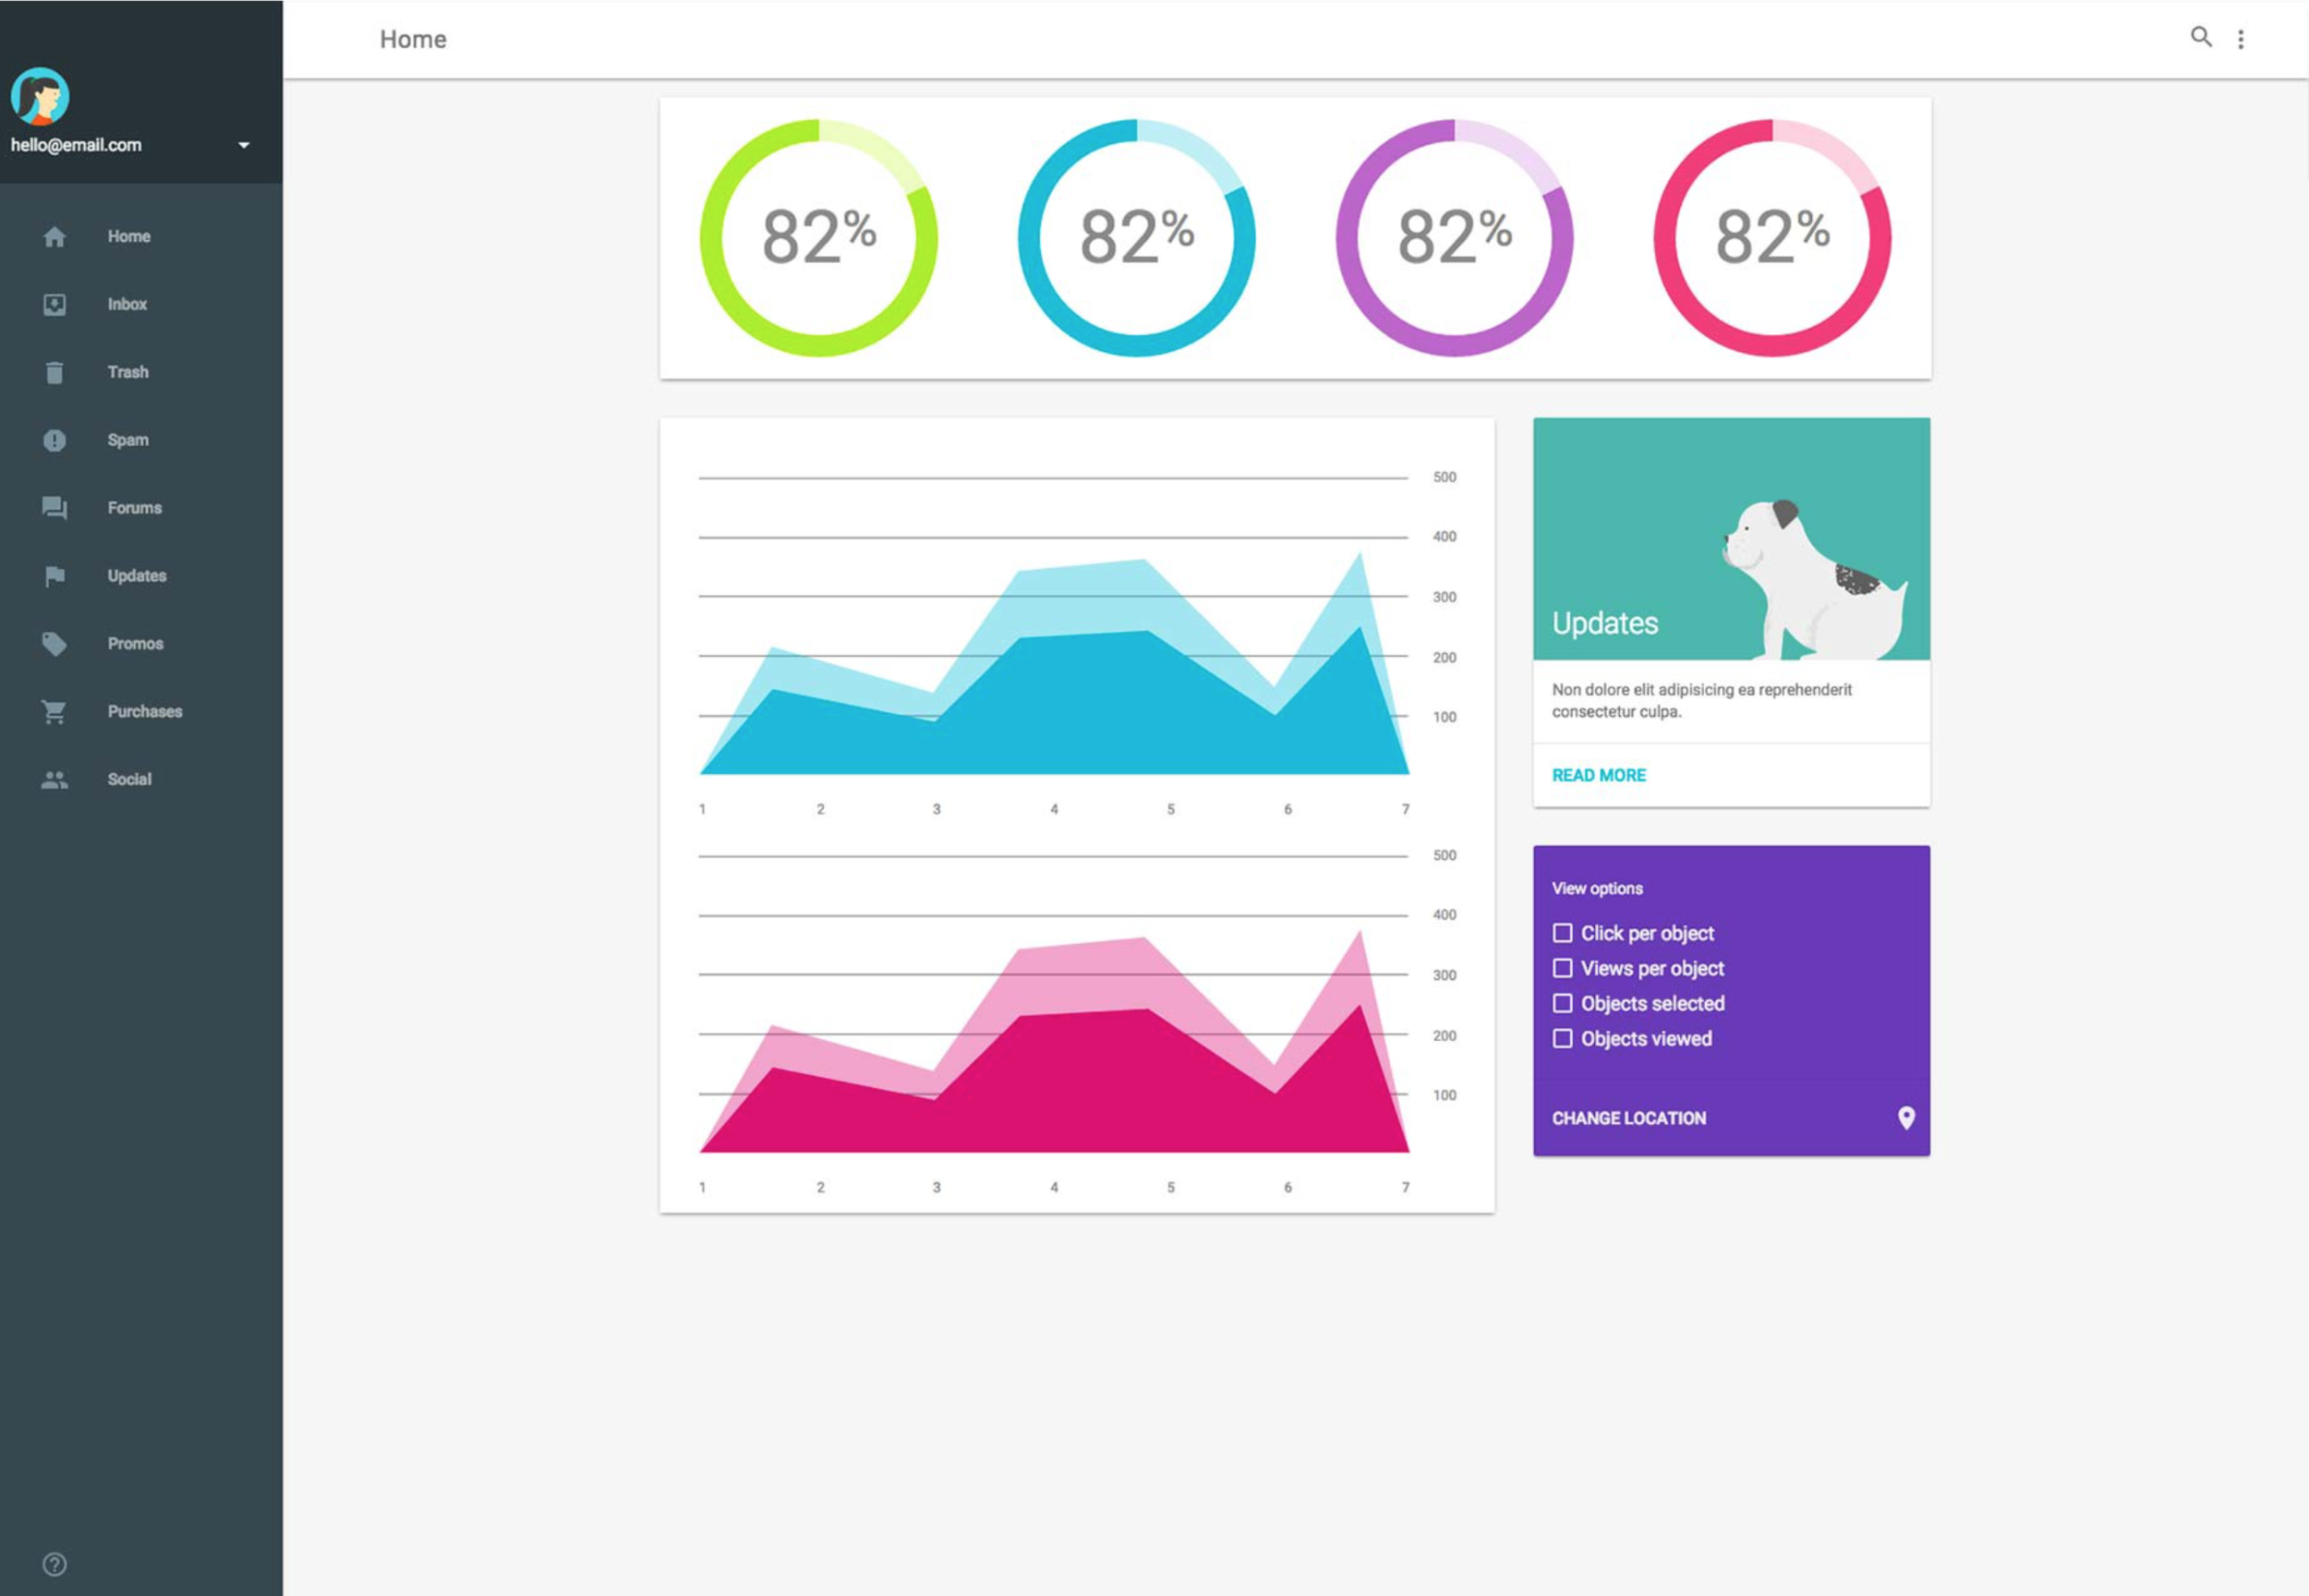Click the CHANGE LOCATION button
The image size is (2309, 1596).
1629,1118
